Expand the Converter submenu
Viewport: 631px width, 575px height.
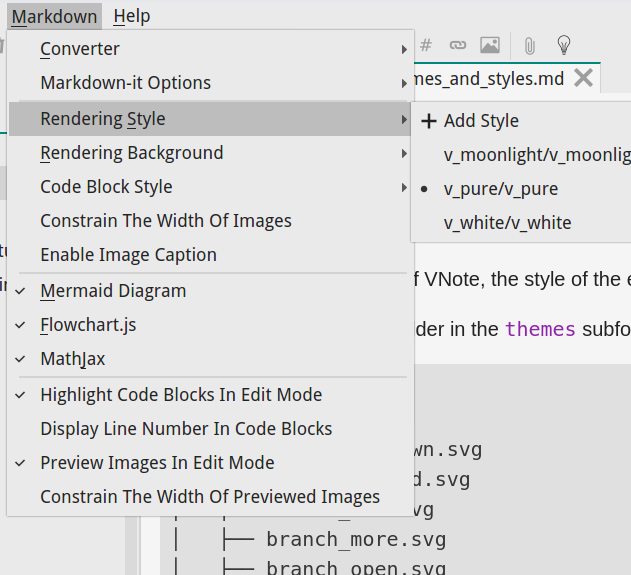pos(210,49)
